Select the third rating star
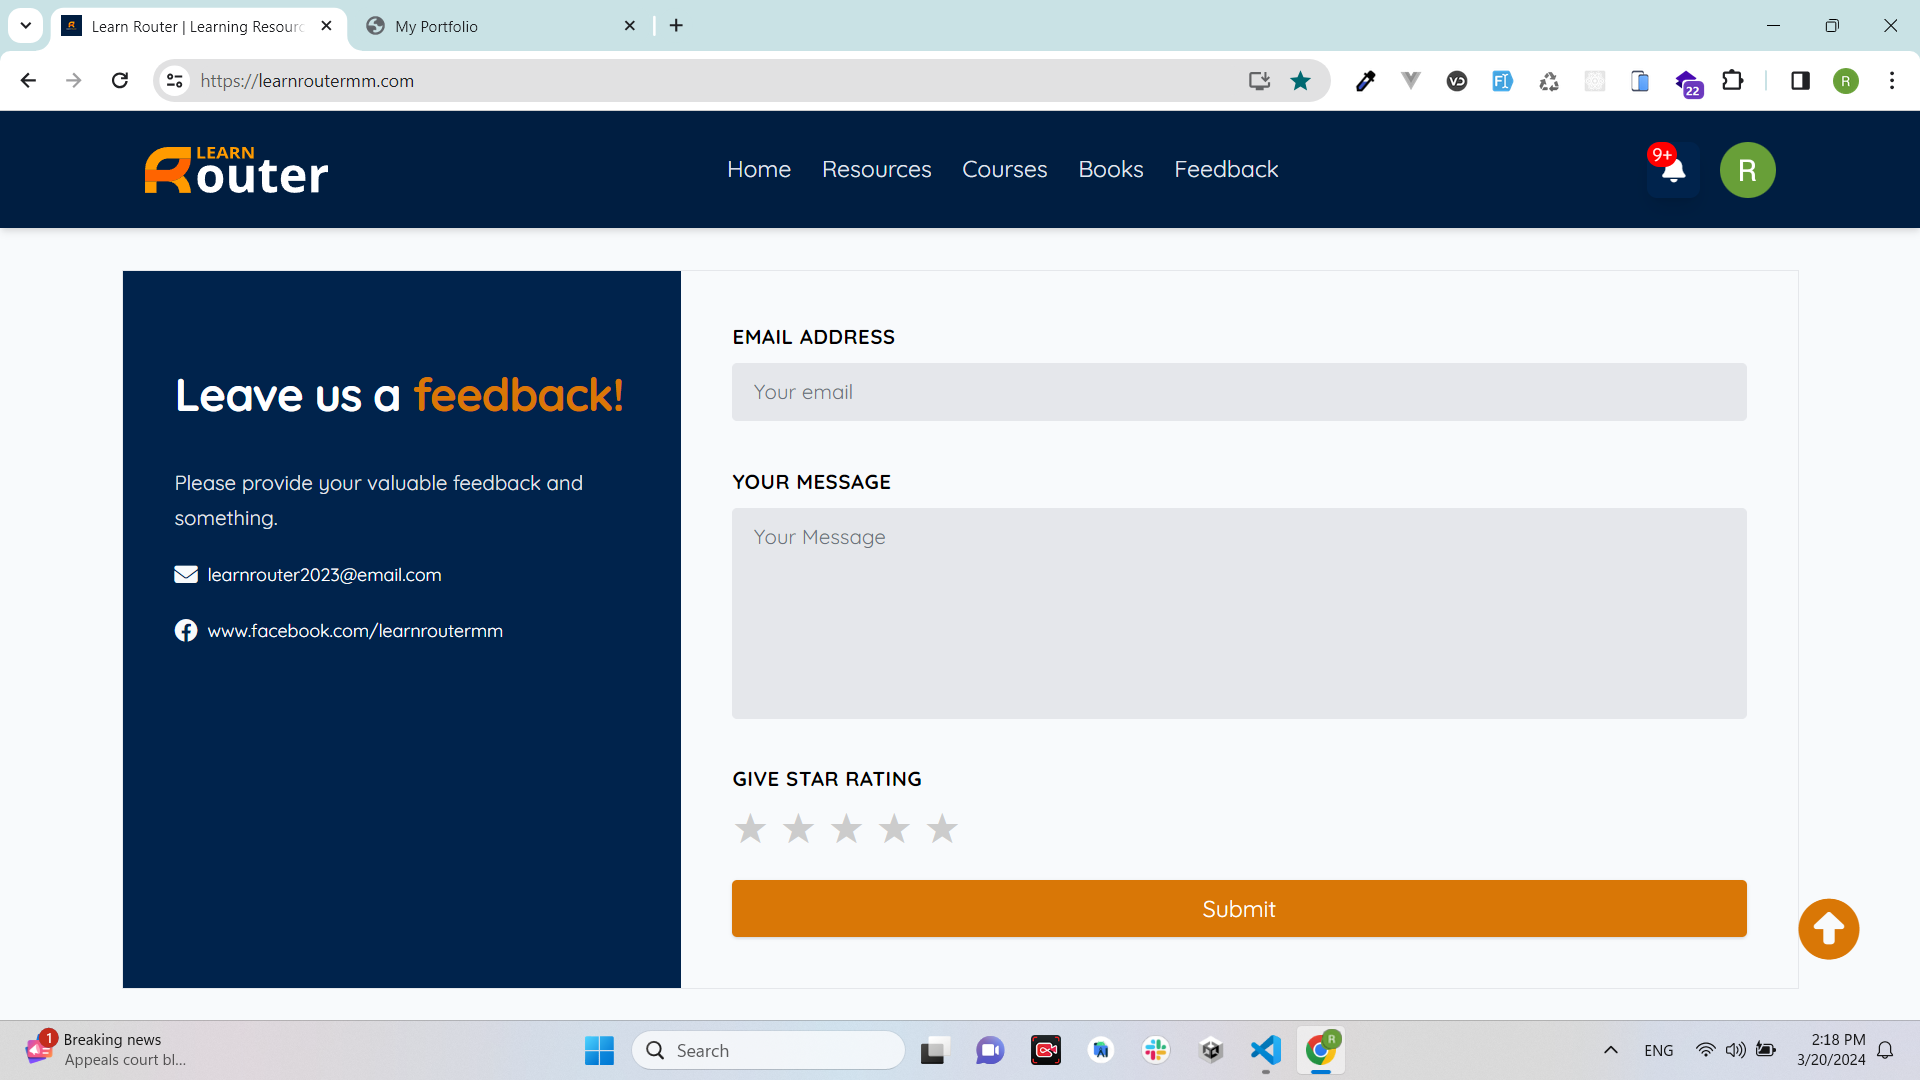Viewport: 1920px width, 1080px height. (846, 828)
